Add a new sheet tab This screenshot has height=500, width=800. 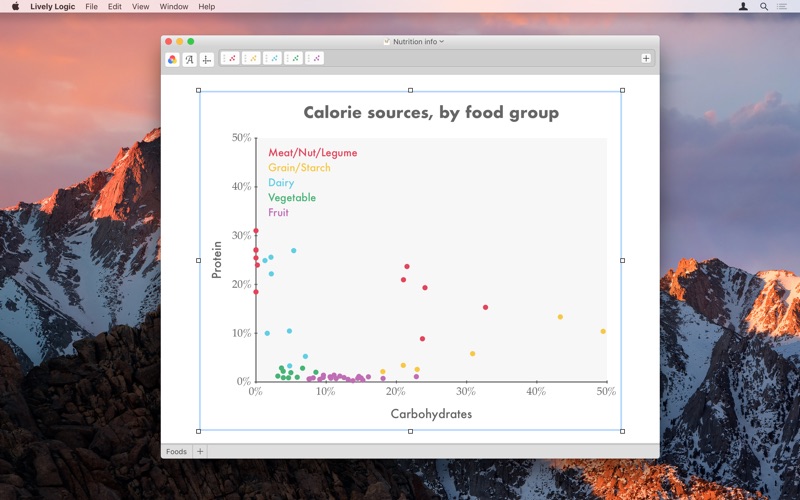200,451
